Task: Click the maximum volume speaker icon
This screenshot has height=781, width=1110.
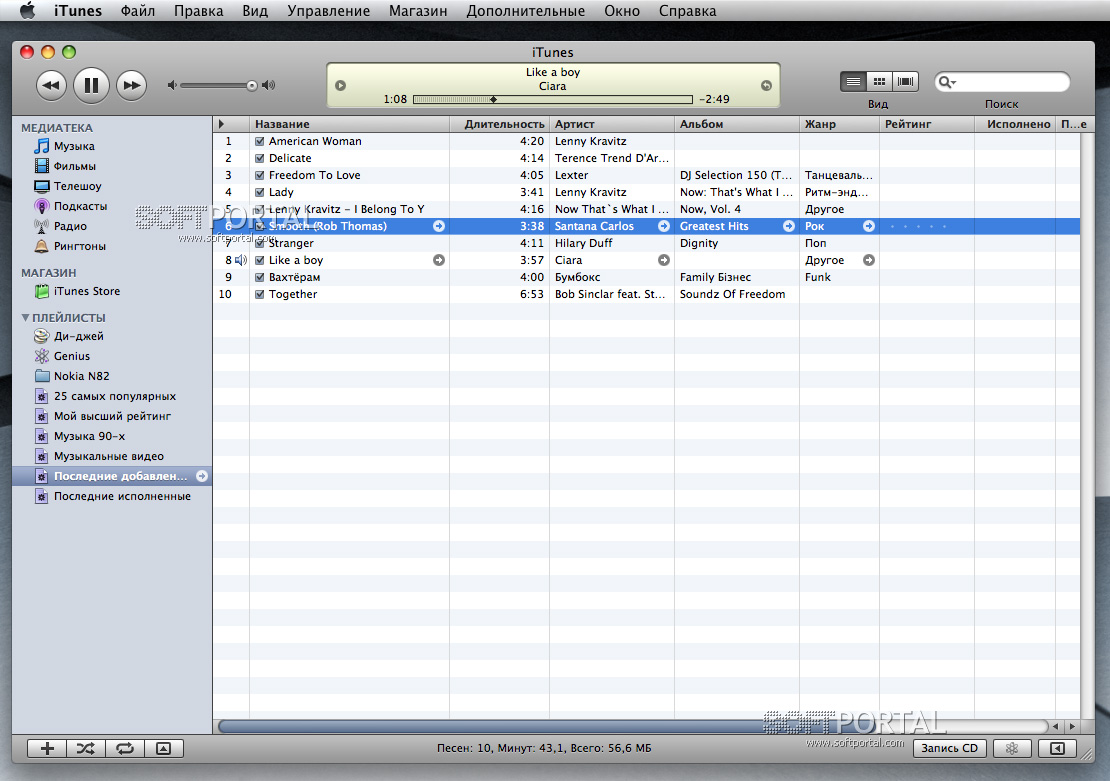Action: pyautogui.click(x=268, y=86)
